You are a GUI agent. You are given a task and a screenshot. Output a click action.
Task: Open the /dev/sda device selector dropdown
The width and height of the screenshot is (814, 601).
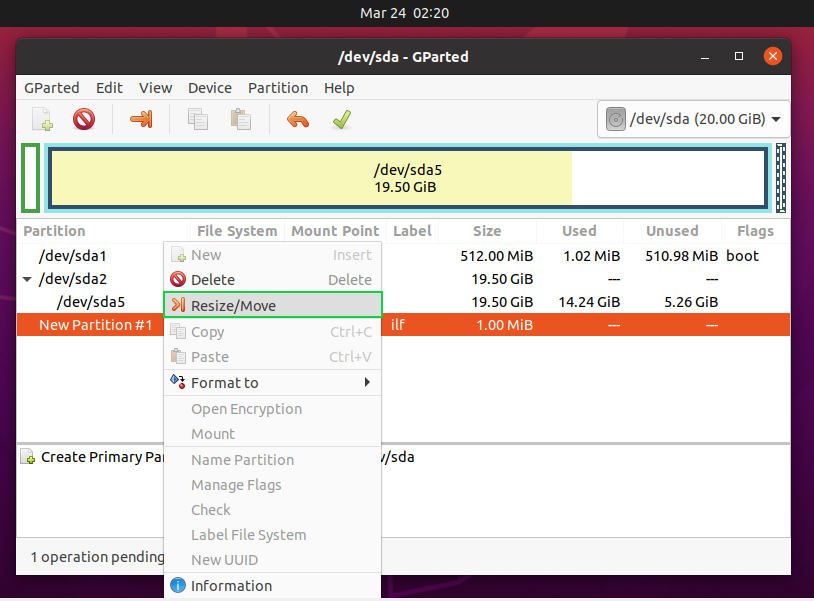coord(694,119)
